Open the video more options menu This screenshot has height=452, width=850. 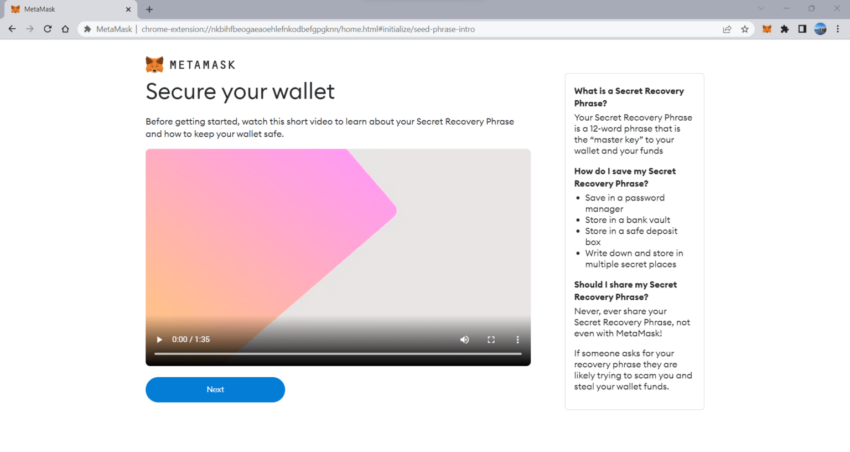pos(517,340)
